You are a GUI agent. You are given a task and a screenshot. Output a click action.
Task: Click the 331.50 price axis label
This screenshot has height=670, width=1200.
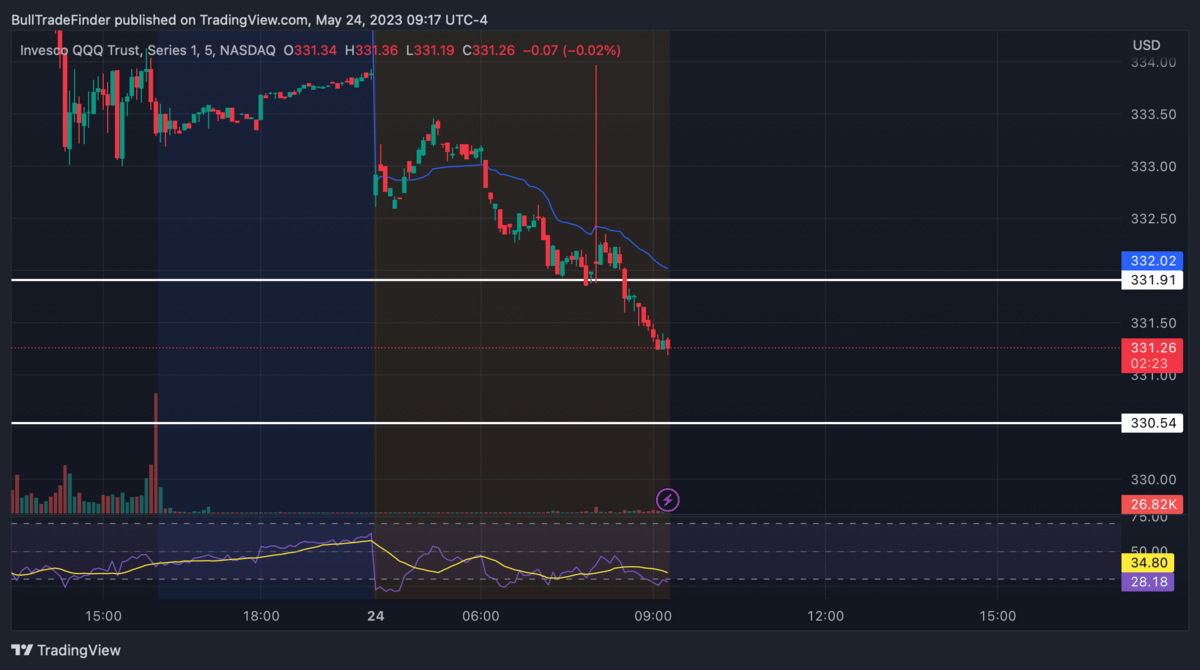click(1152, 323)
